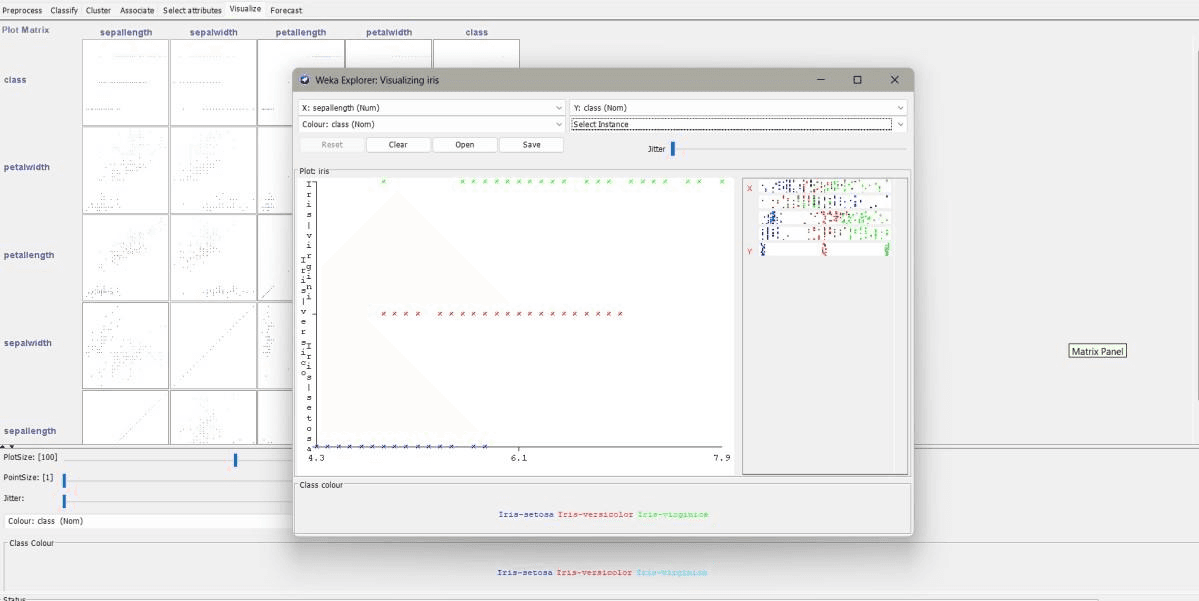Click the Clear button
Image resolution: width=1199 pixels, height=601 pixels.
coord(398,145)
